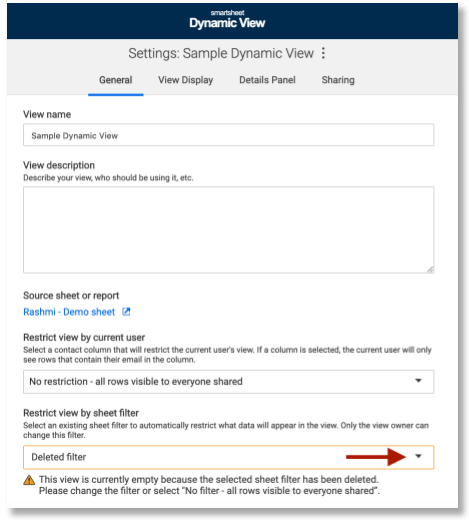The image size is (469, 520).
Task: Click into the View description text area
Action: [x=228, y=230]
